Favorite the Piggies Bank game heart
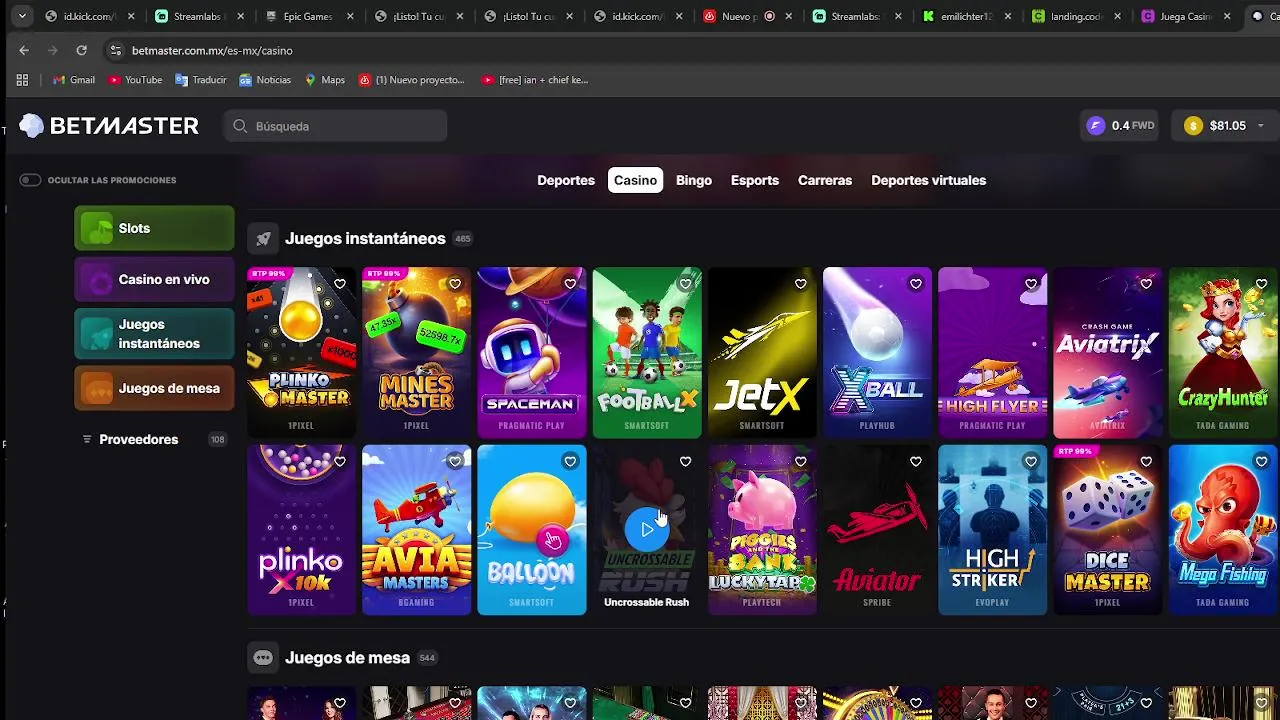Screen dimensions: 1280x720 800,461
